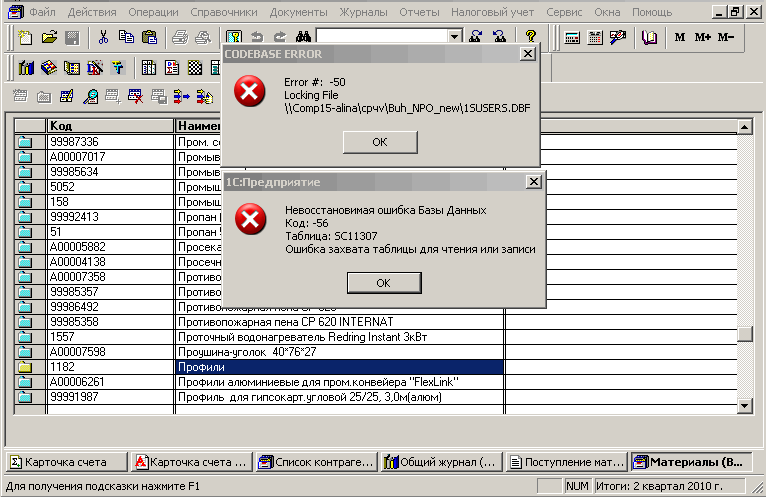Select code cell A00006261
Image resolution: width=766 pixels, height=497 pixels.
click(110, 382)
